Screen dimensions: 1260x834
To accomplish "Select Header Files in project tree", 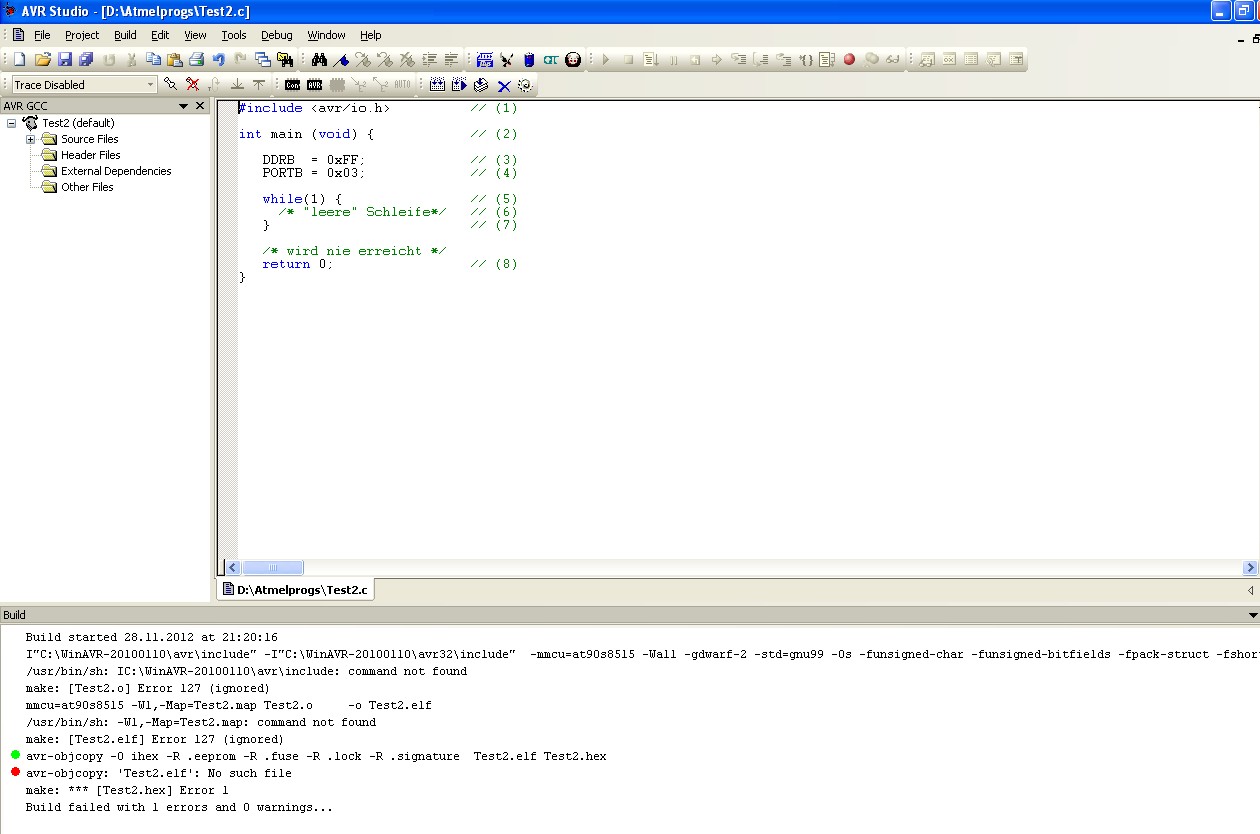I will click(90, 155).
